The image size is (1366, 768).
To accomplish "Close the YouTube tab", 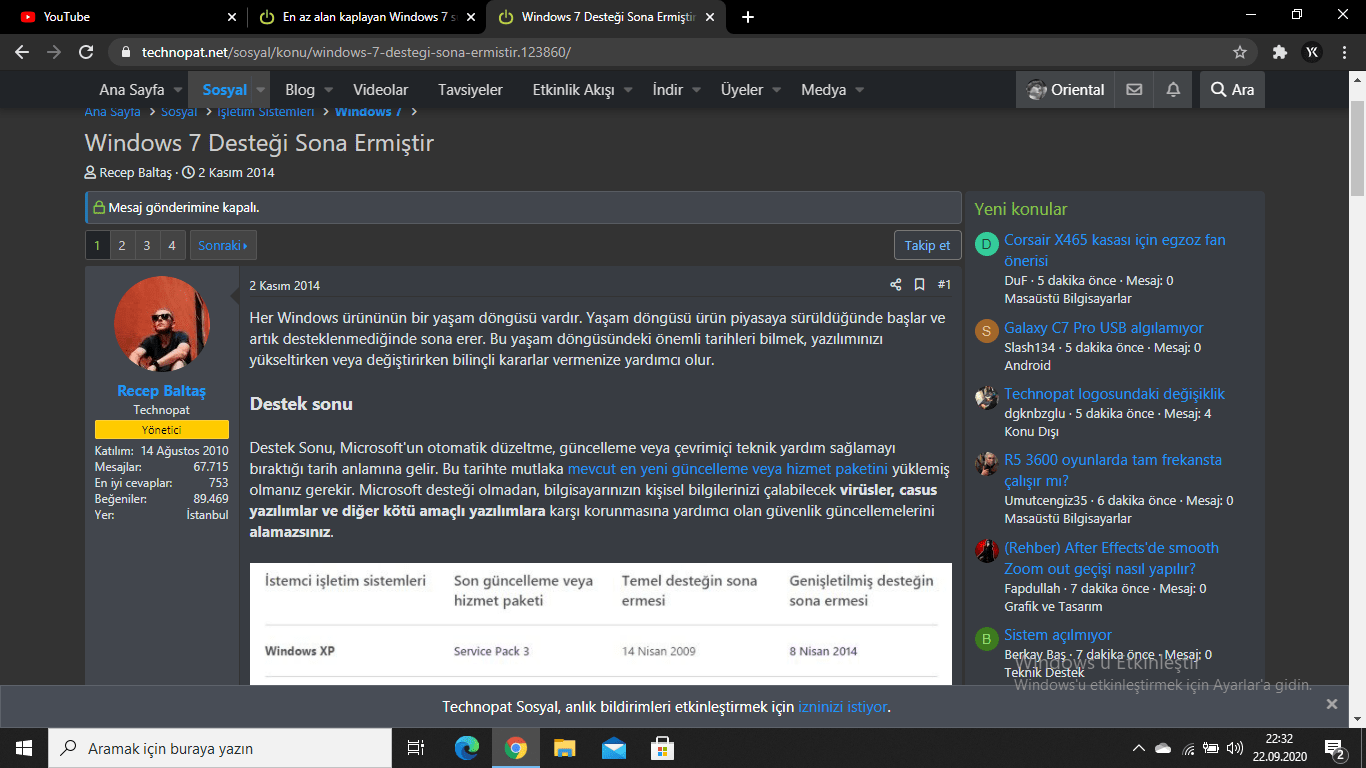I will coord(232,17).
